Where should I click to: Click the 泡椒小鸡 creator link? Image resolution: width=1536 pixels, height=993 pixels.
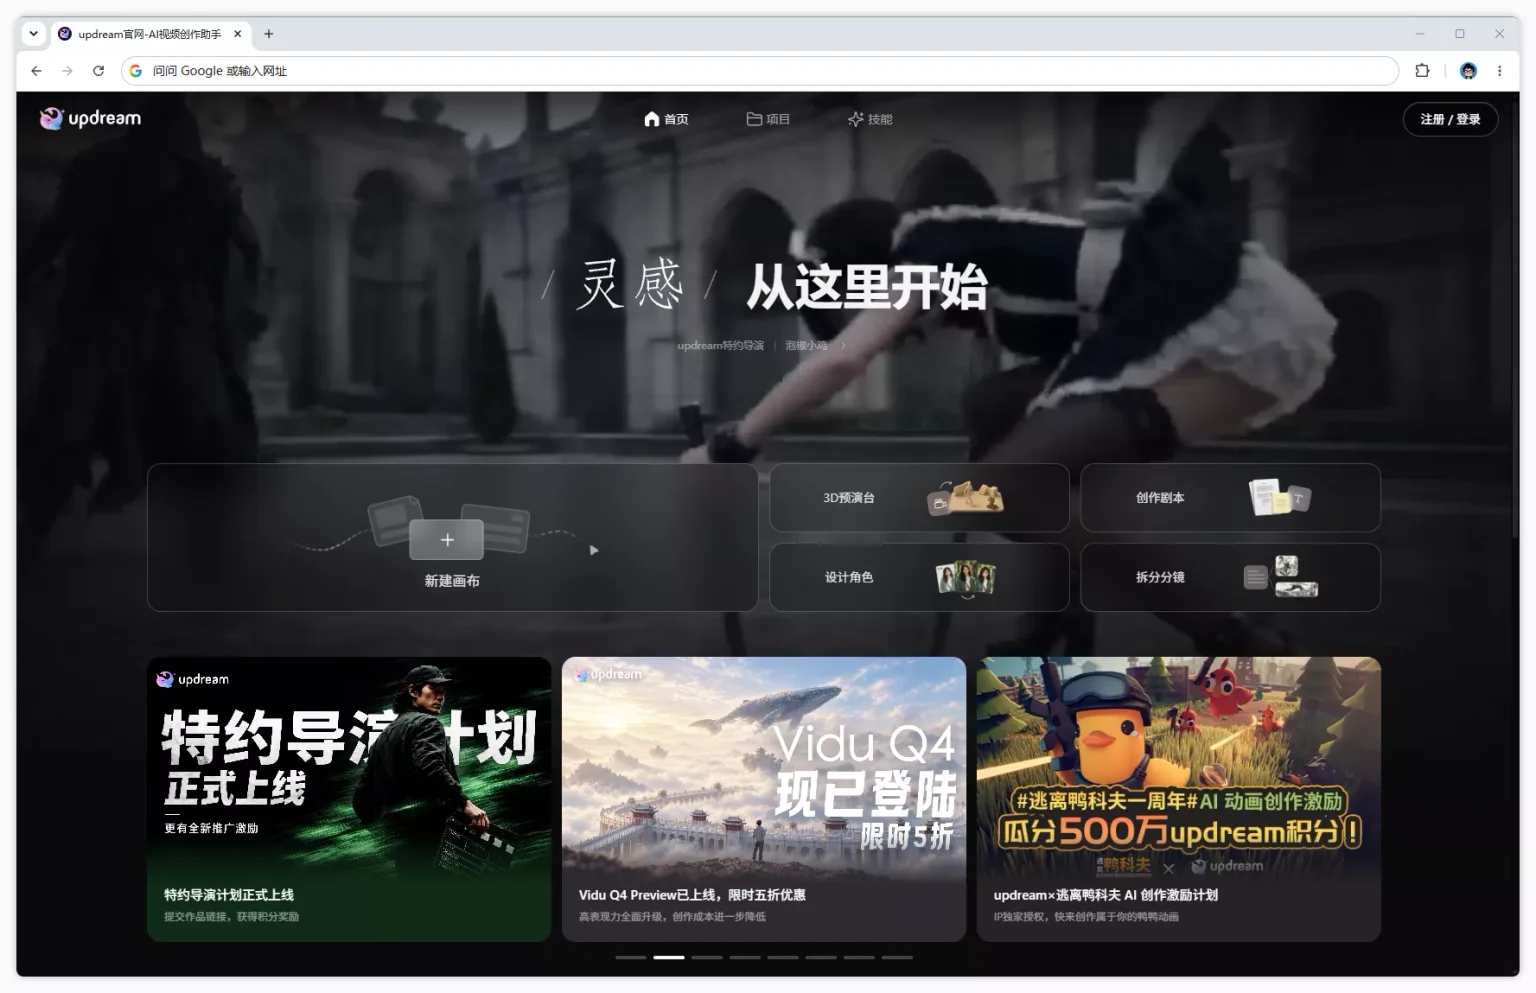click(x=806, y=346)
